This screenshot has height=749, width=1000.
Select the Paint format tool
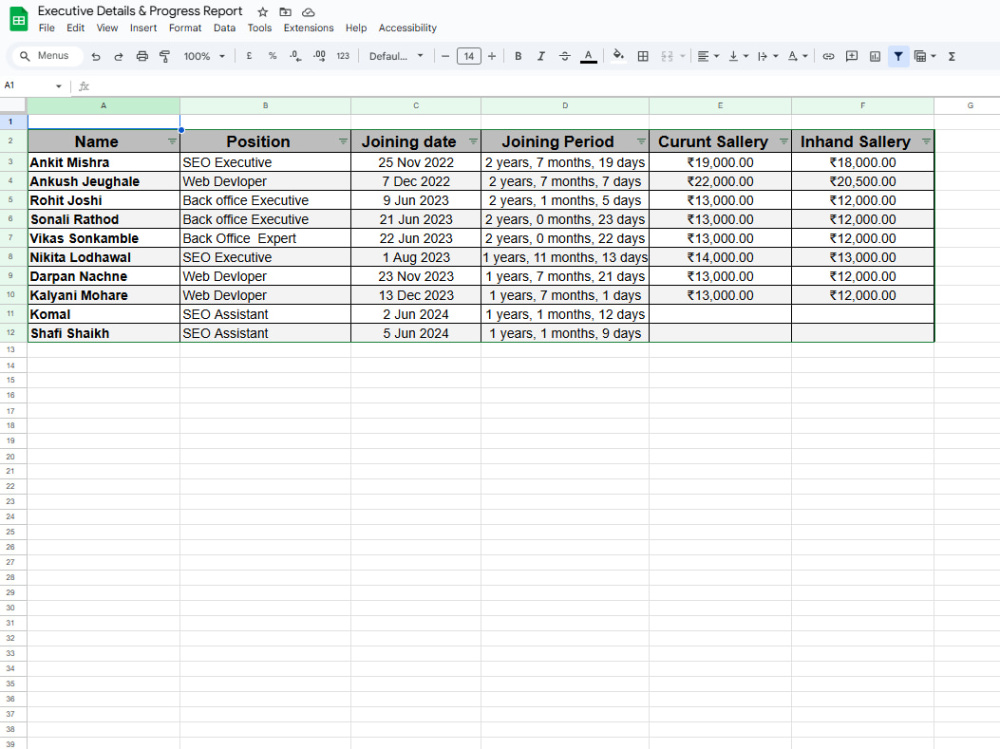[x=165, y=56]
